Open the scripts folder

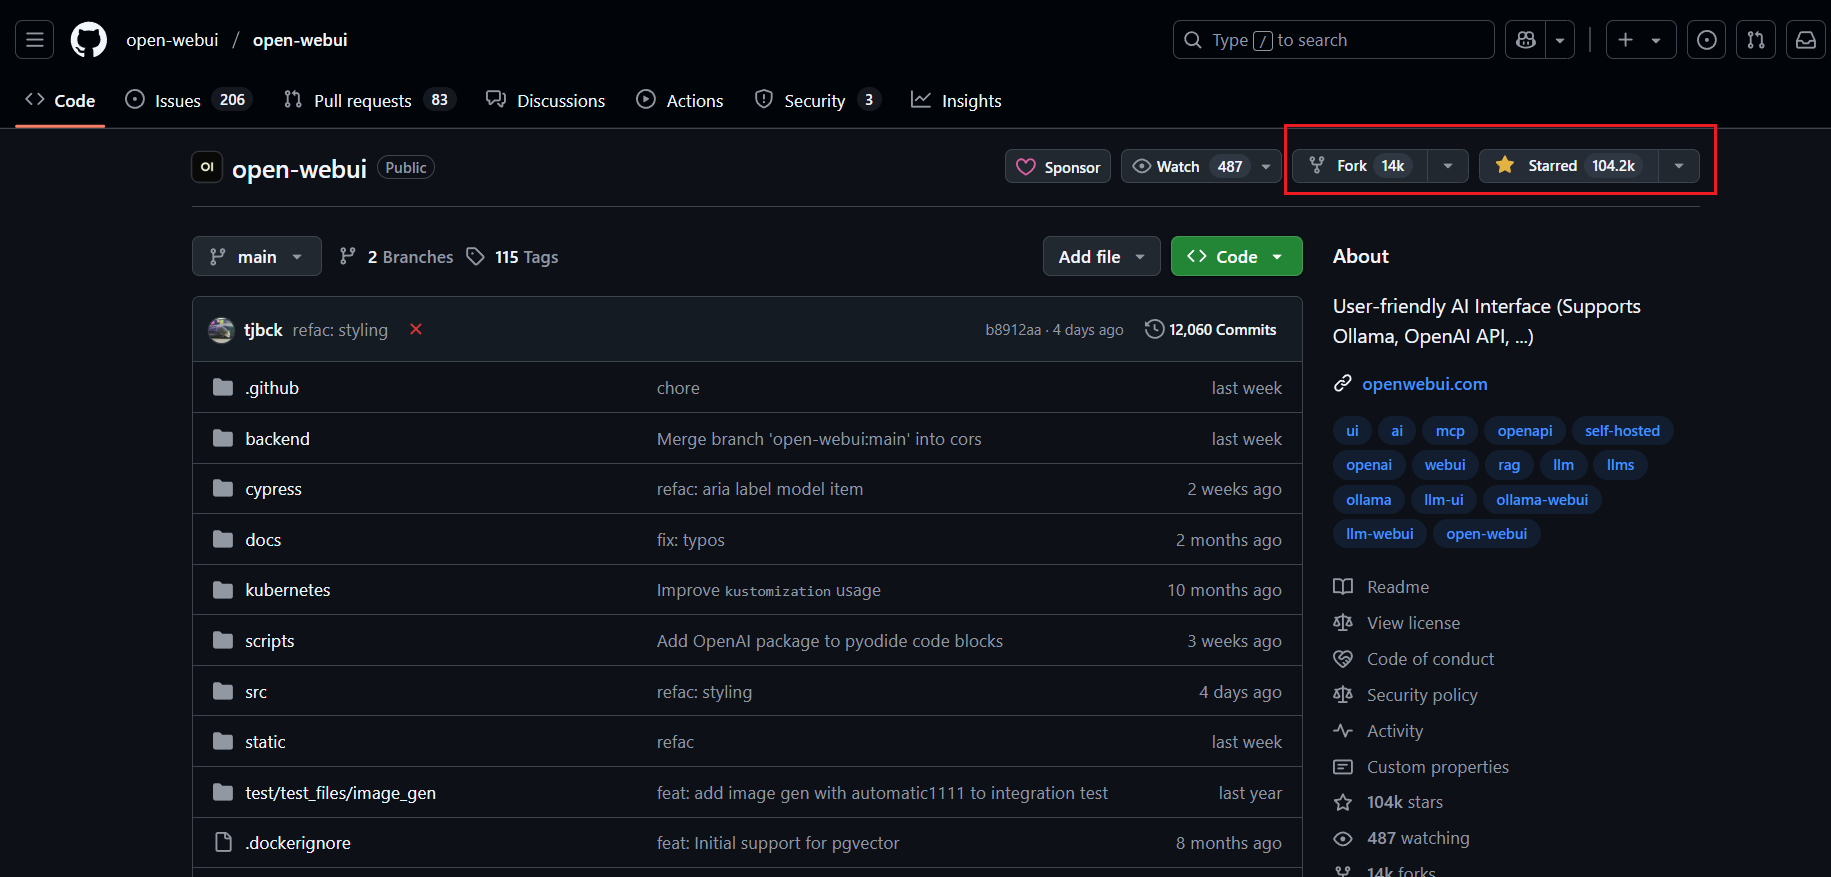(x=270, y=641)
